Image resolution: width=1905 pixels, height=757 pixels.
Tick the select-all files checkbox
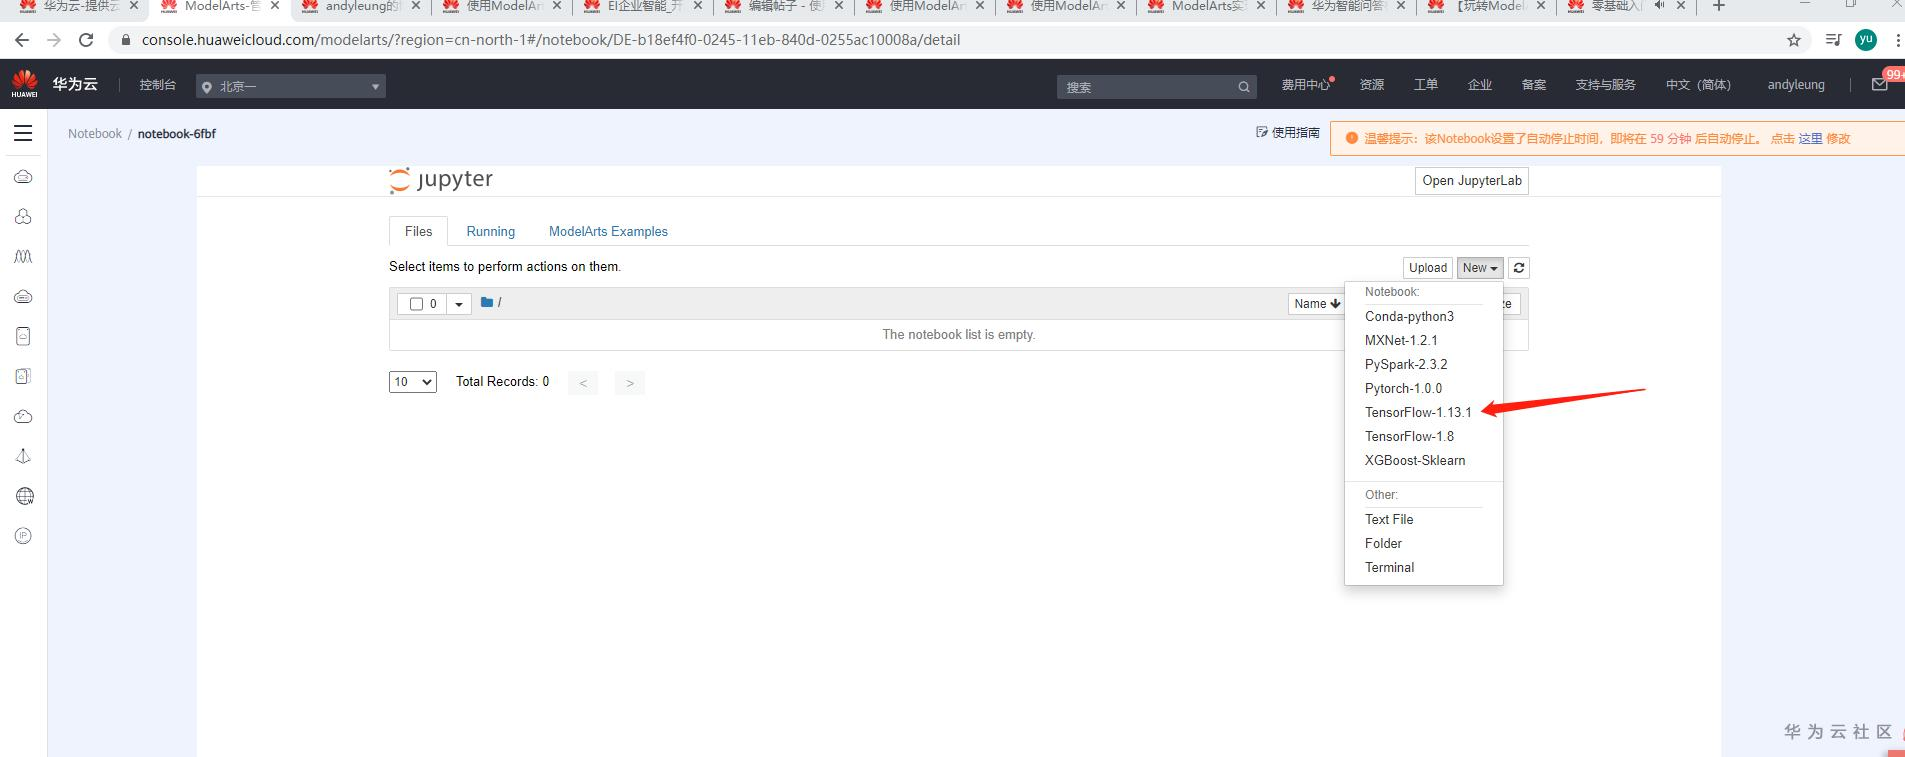click(416, 304)
